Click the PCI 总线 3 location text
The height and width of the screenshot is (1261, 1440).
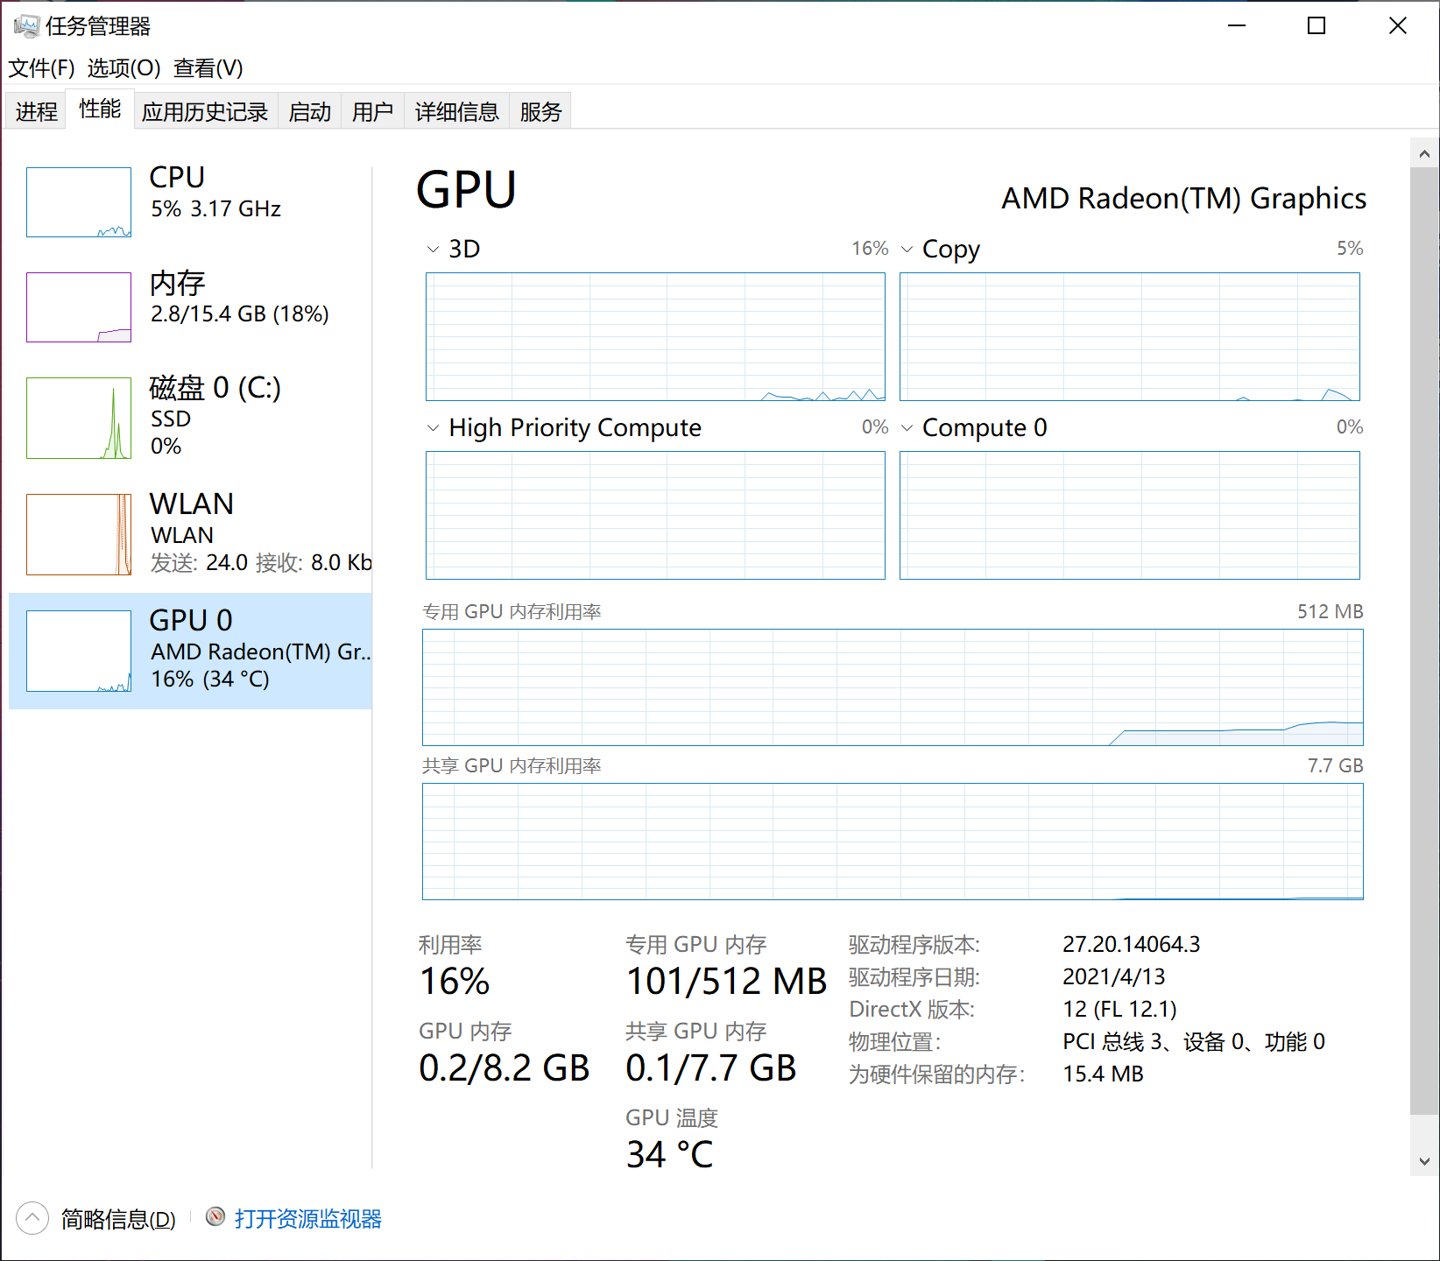(x=1194, y=1042)
